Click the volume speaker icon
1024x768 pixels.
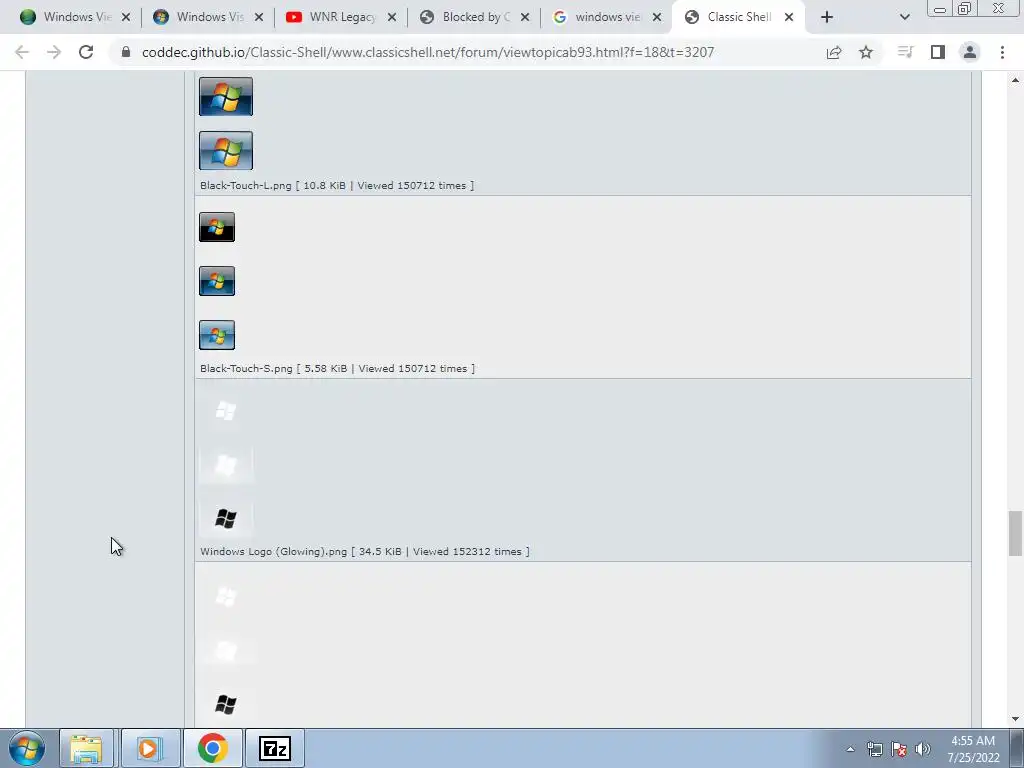pyautogui.click(x=922, y=749)
